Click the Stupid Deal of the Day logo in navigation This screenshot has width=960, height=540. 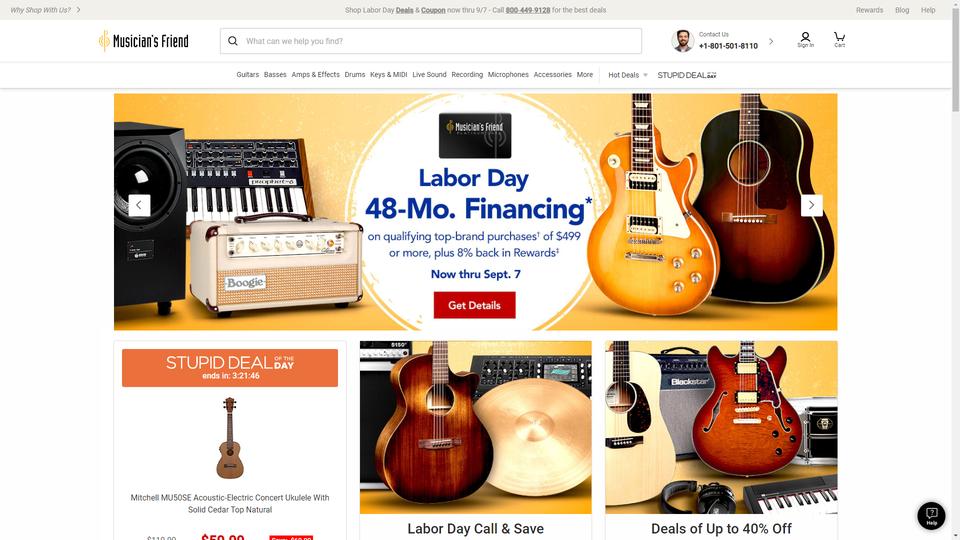(686, 75)
